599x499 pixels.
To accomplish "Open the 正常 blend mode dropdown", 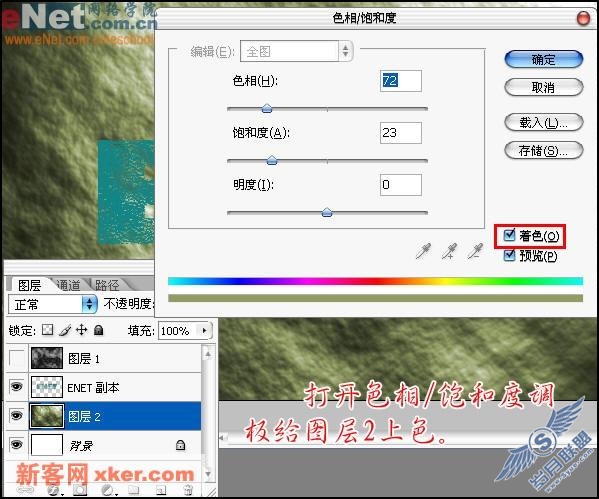I will pyautogui.click(x=53, y=305).
